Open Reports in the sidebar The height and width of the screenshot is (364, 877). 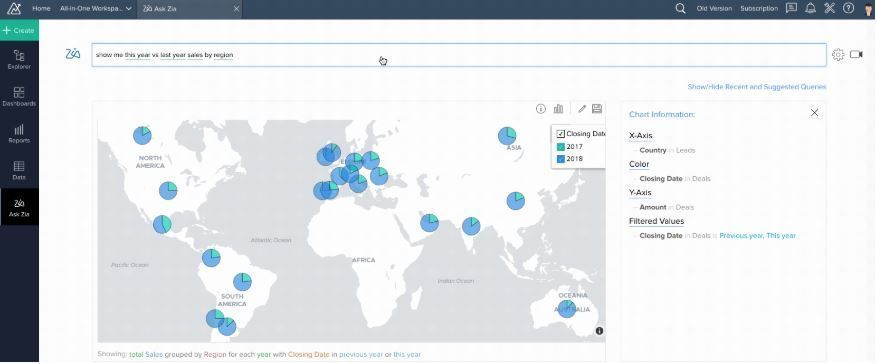tap(19, 133)
